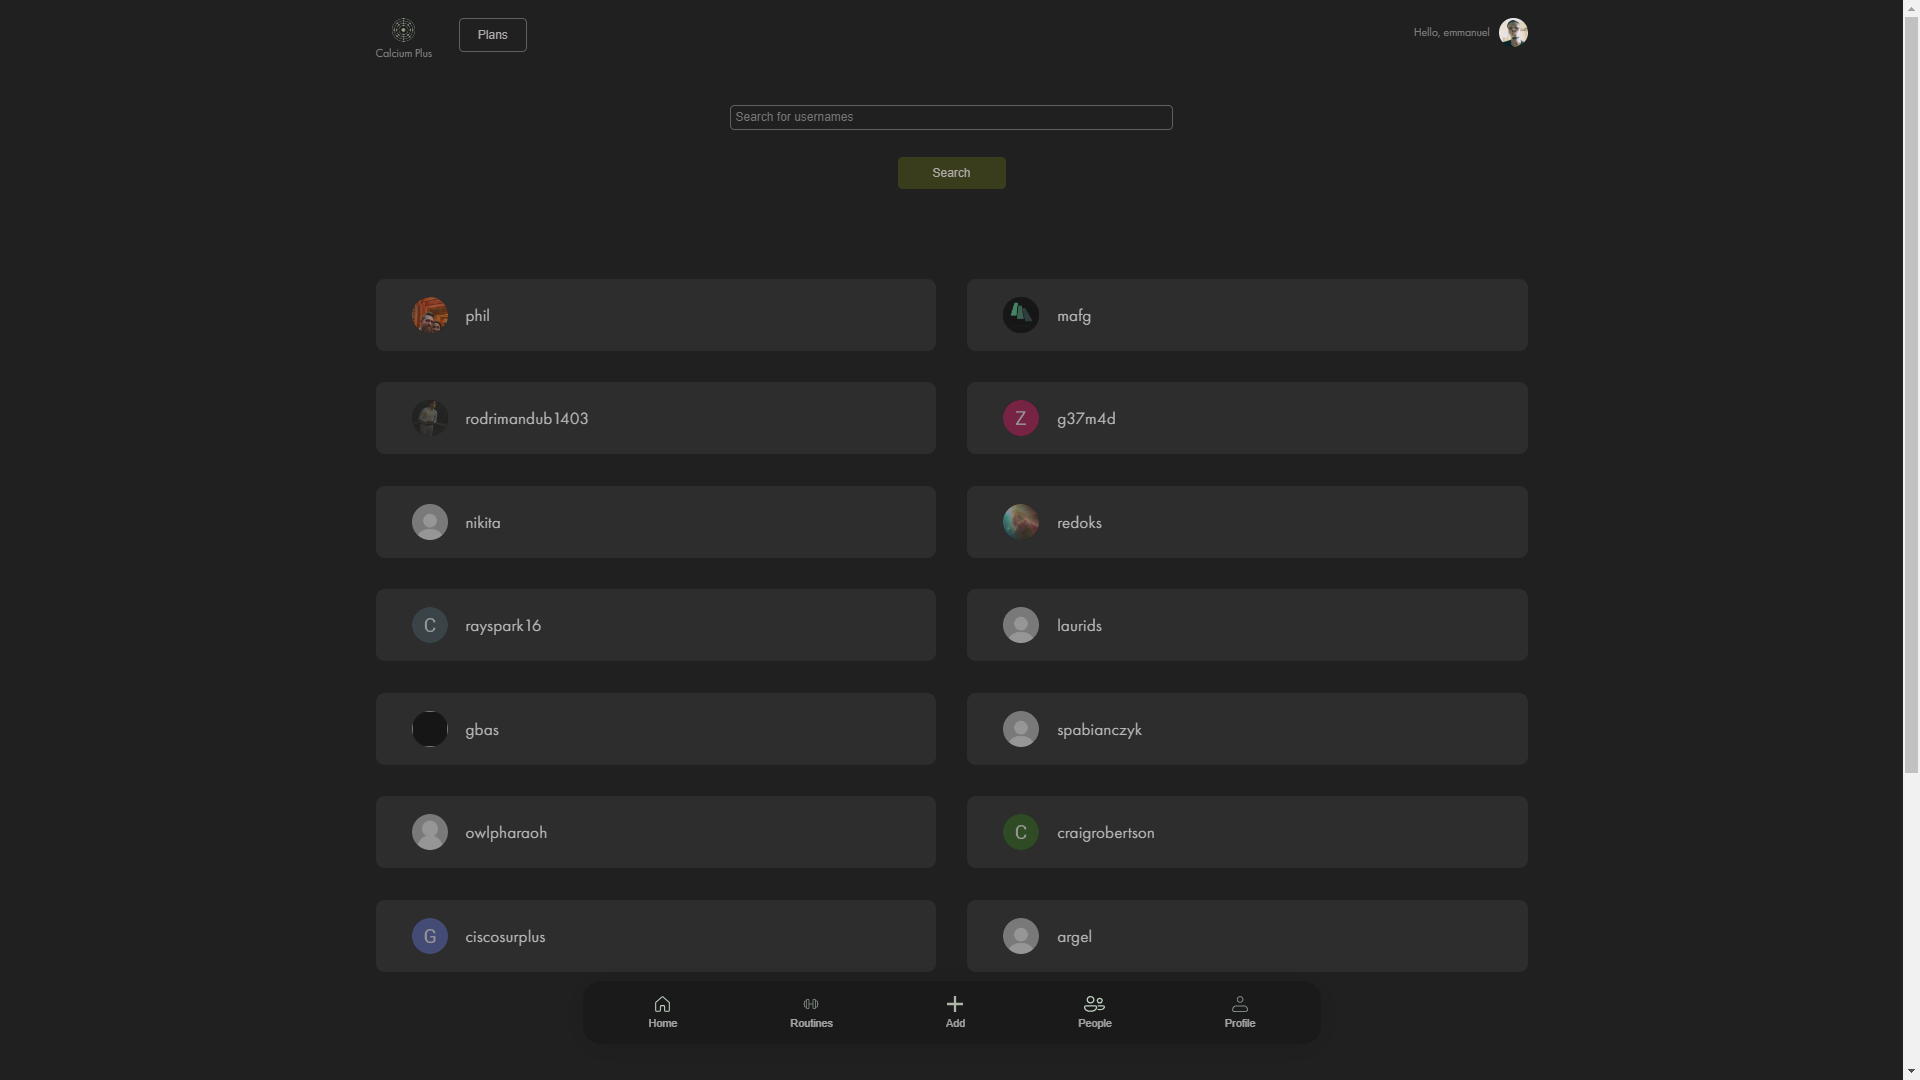Open the Home tab in bottom navigation

[662, 1012]
